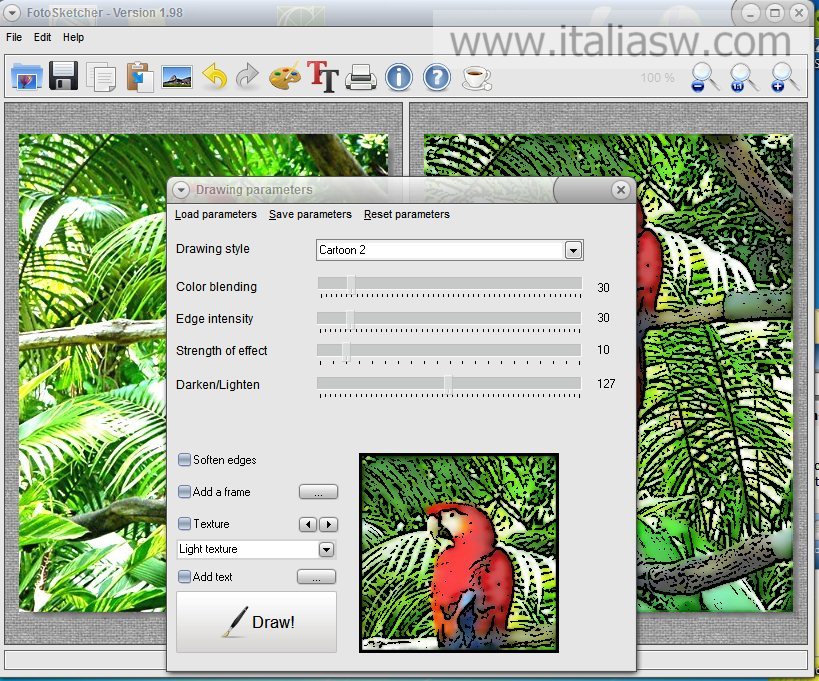Click the Darken/Lighten slider handle
Image resolution: width=819 pixels, height=681 pixels.
coord(448,384)
